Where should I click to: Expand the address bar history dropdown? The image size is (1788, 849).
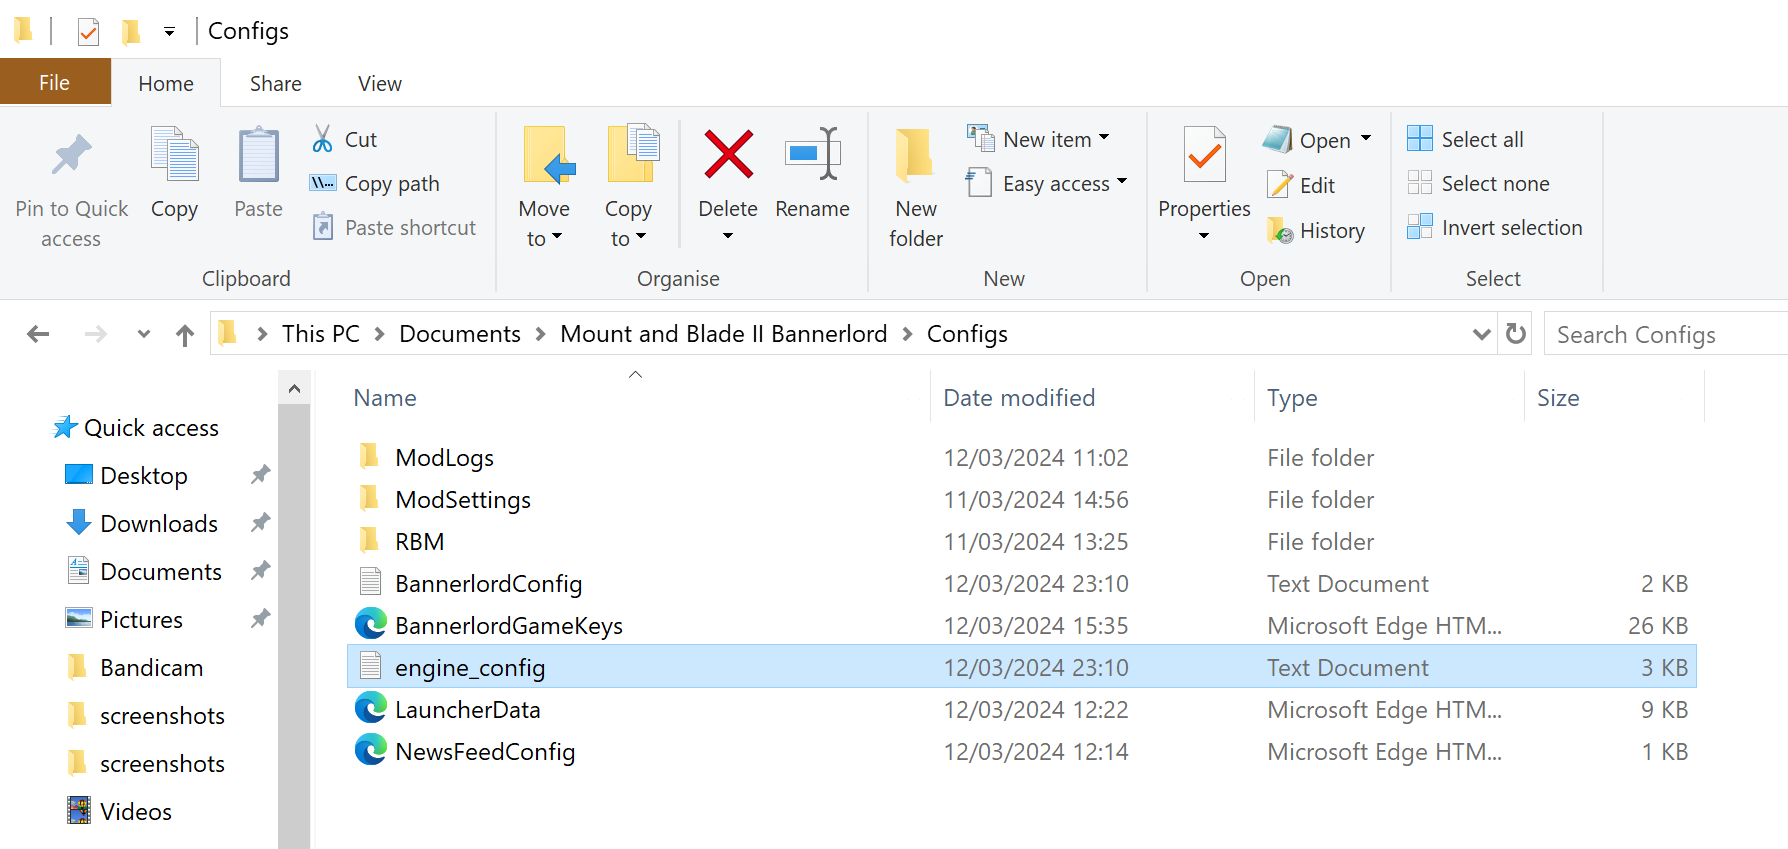tap(1482, 334)
